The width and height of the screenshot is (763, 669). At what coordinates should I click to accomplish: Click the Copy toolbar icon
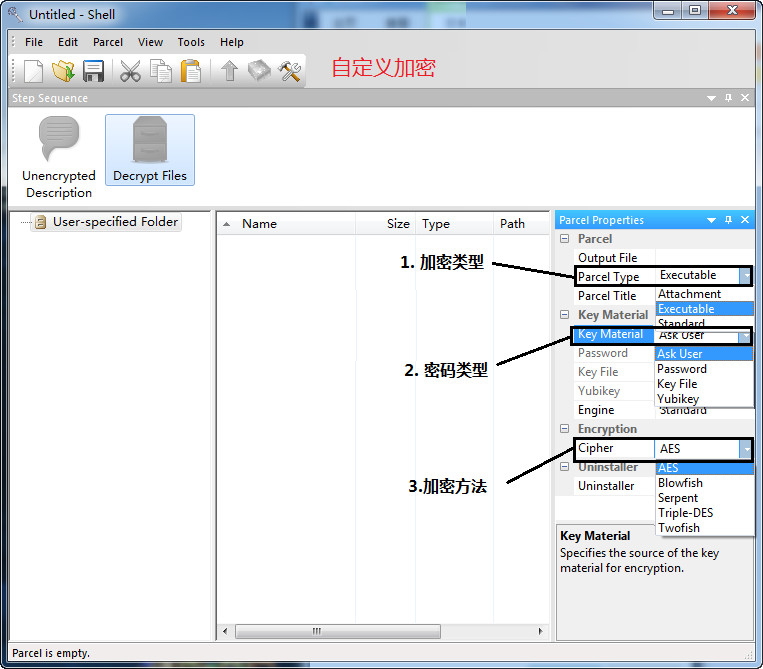[161, 71]
